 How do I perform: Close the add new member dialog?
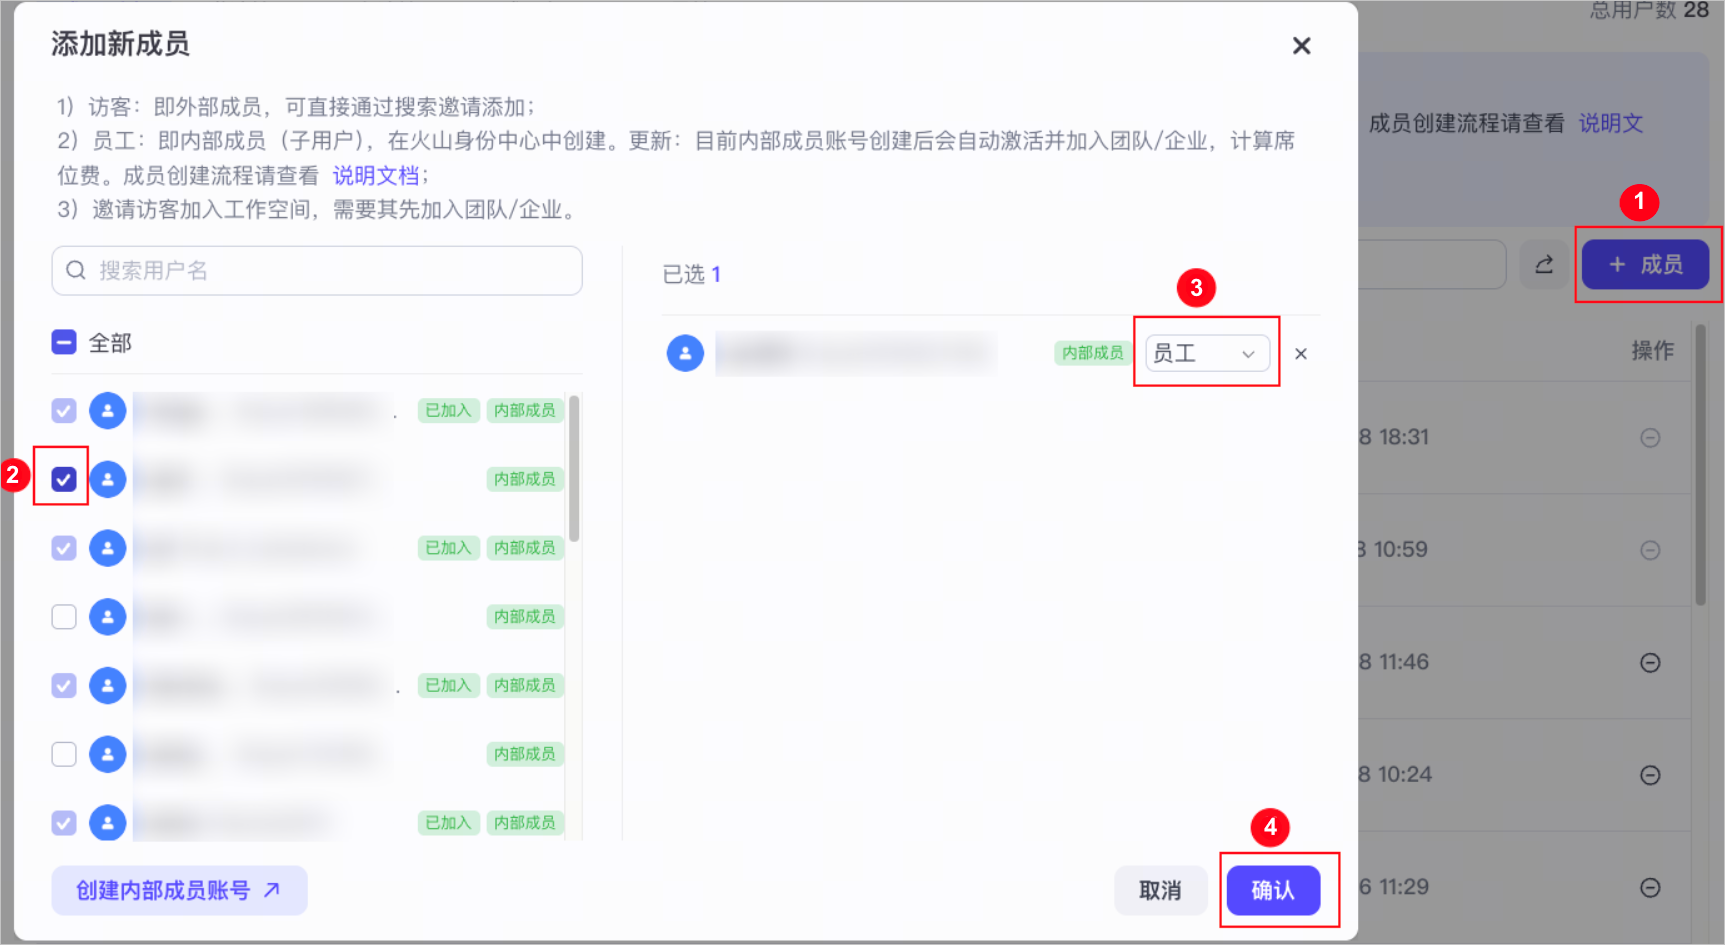click(x=1301, y=46)
